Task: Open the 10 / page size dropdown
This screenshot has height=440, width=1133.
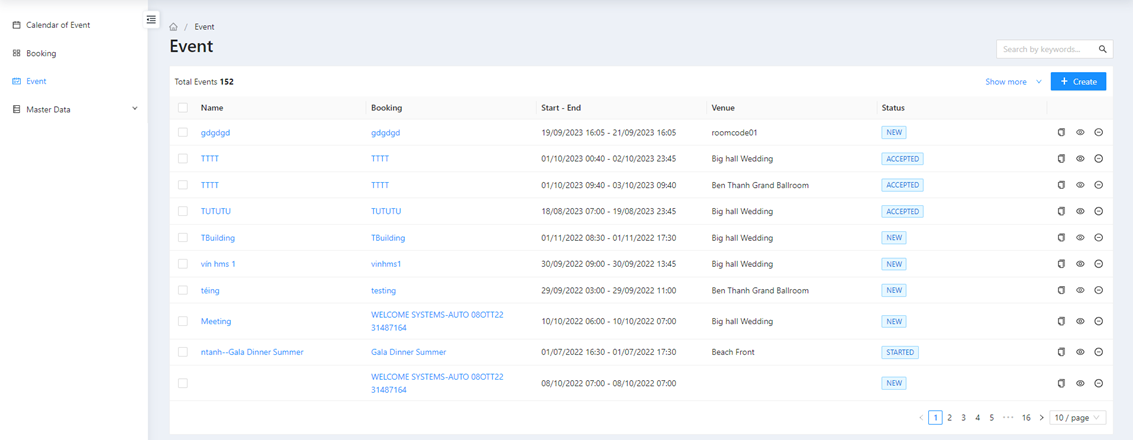Action: coord(1078,418)
